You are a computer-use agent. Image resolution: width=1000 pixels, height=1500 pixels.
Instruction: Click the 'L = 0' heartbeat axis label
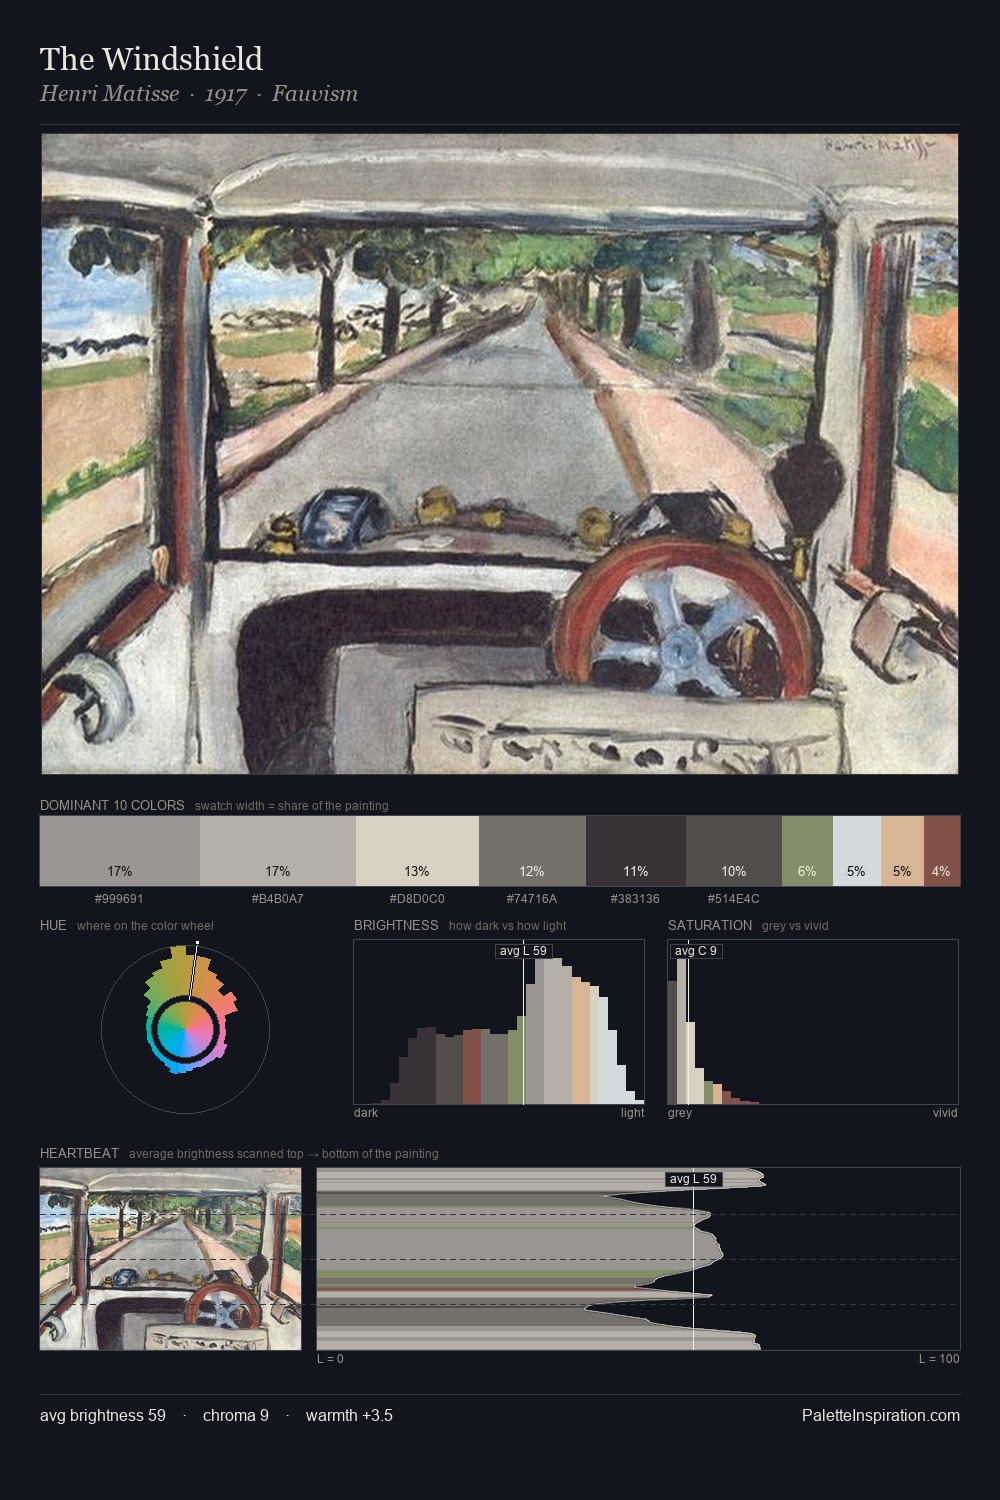click(x=330, y=1359)
